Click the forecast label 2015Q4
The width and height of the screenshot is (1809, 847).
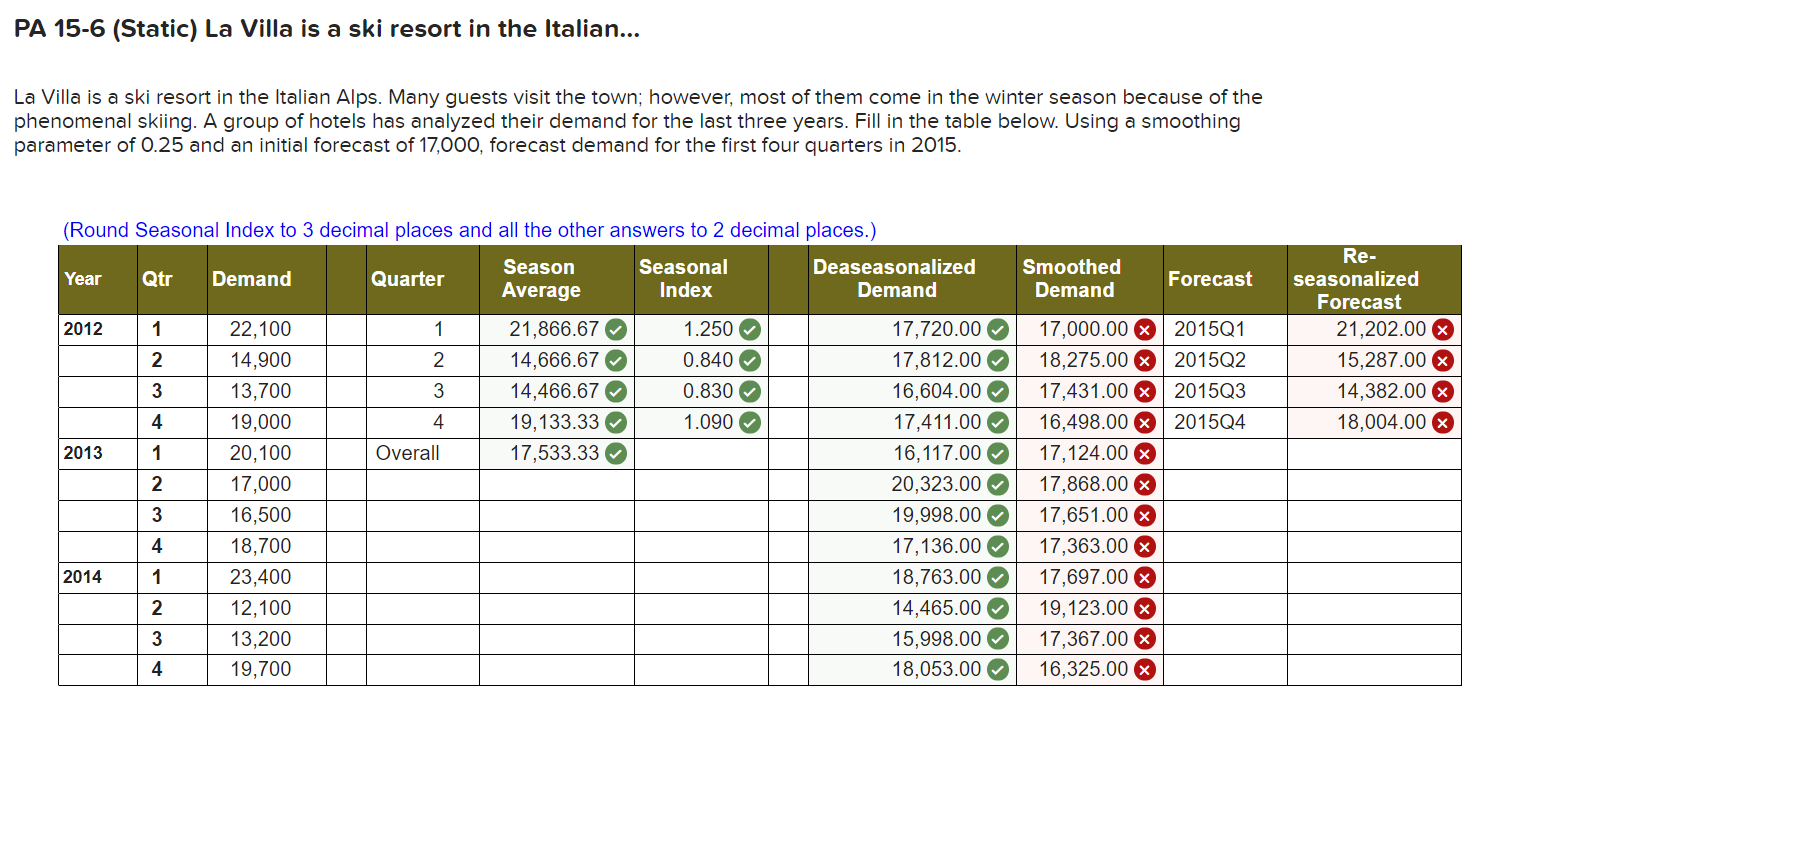pos(1209,422)
